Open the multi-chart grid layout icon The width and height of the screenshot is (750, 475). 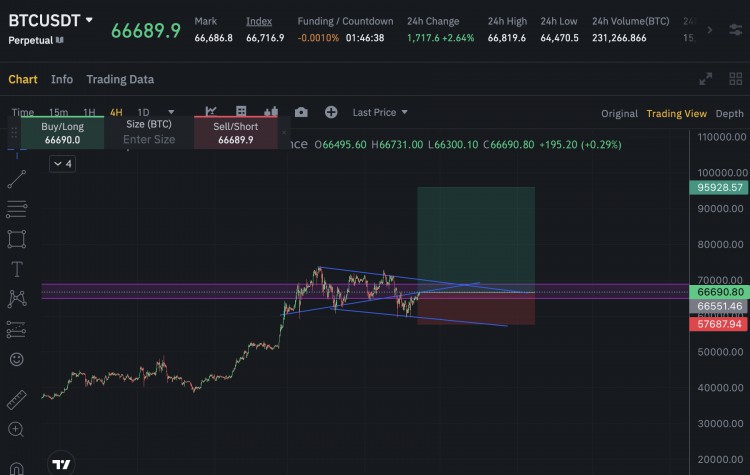pos(736,79)
